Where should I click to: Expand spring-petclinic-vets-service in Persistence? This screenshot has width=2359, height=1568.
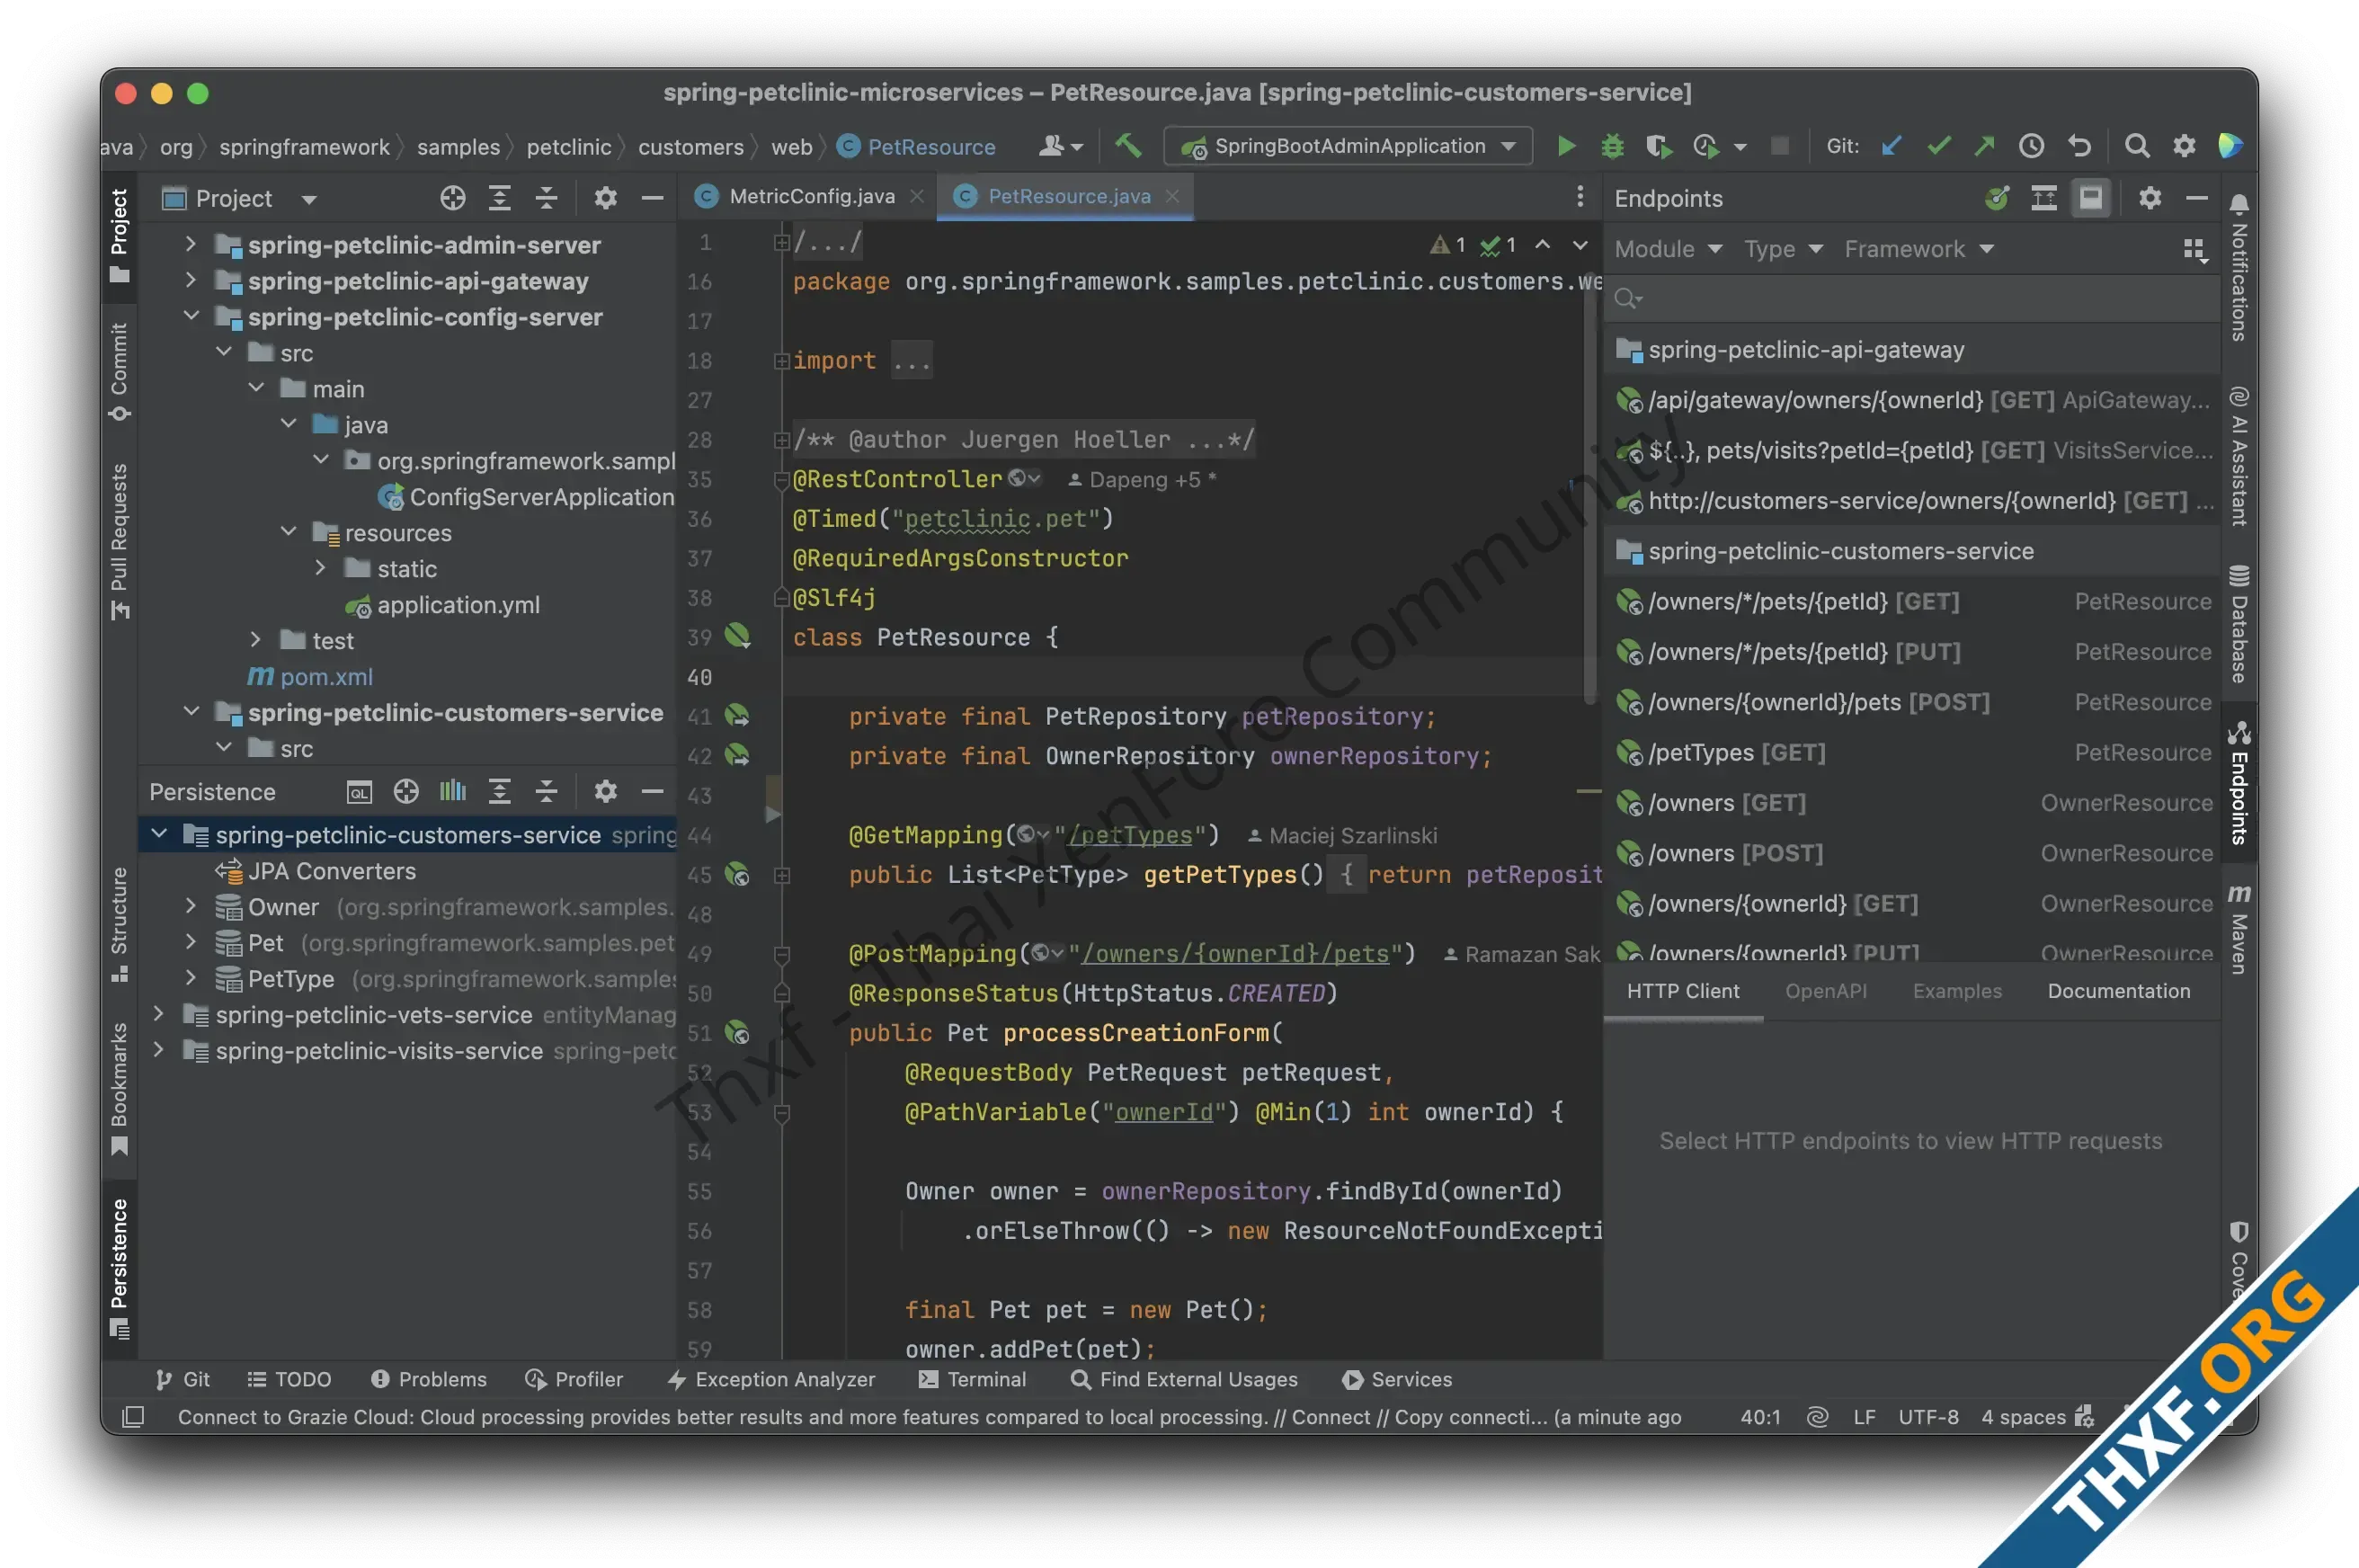tap(158, 1014)
